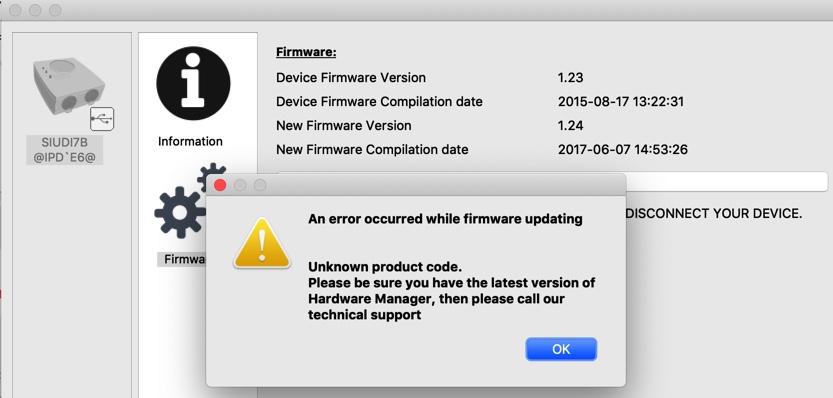This screenshot has height=398, width=833.
Task: Click the yellow warning triangle icon
Action: (x=262, y=243)
